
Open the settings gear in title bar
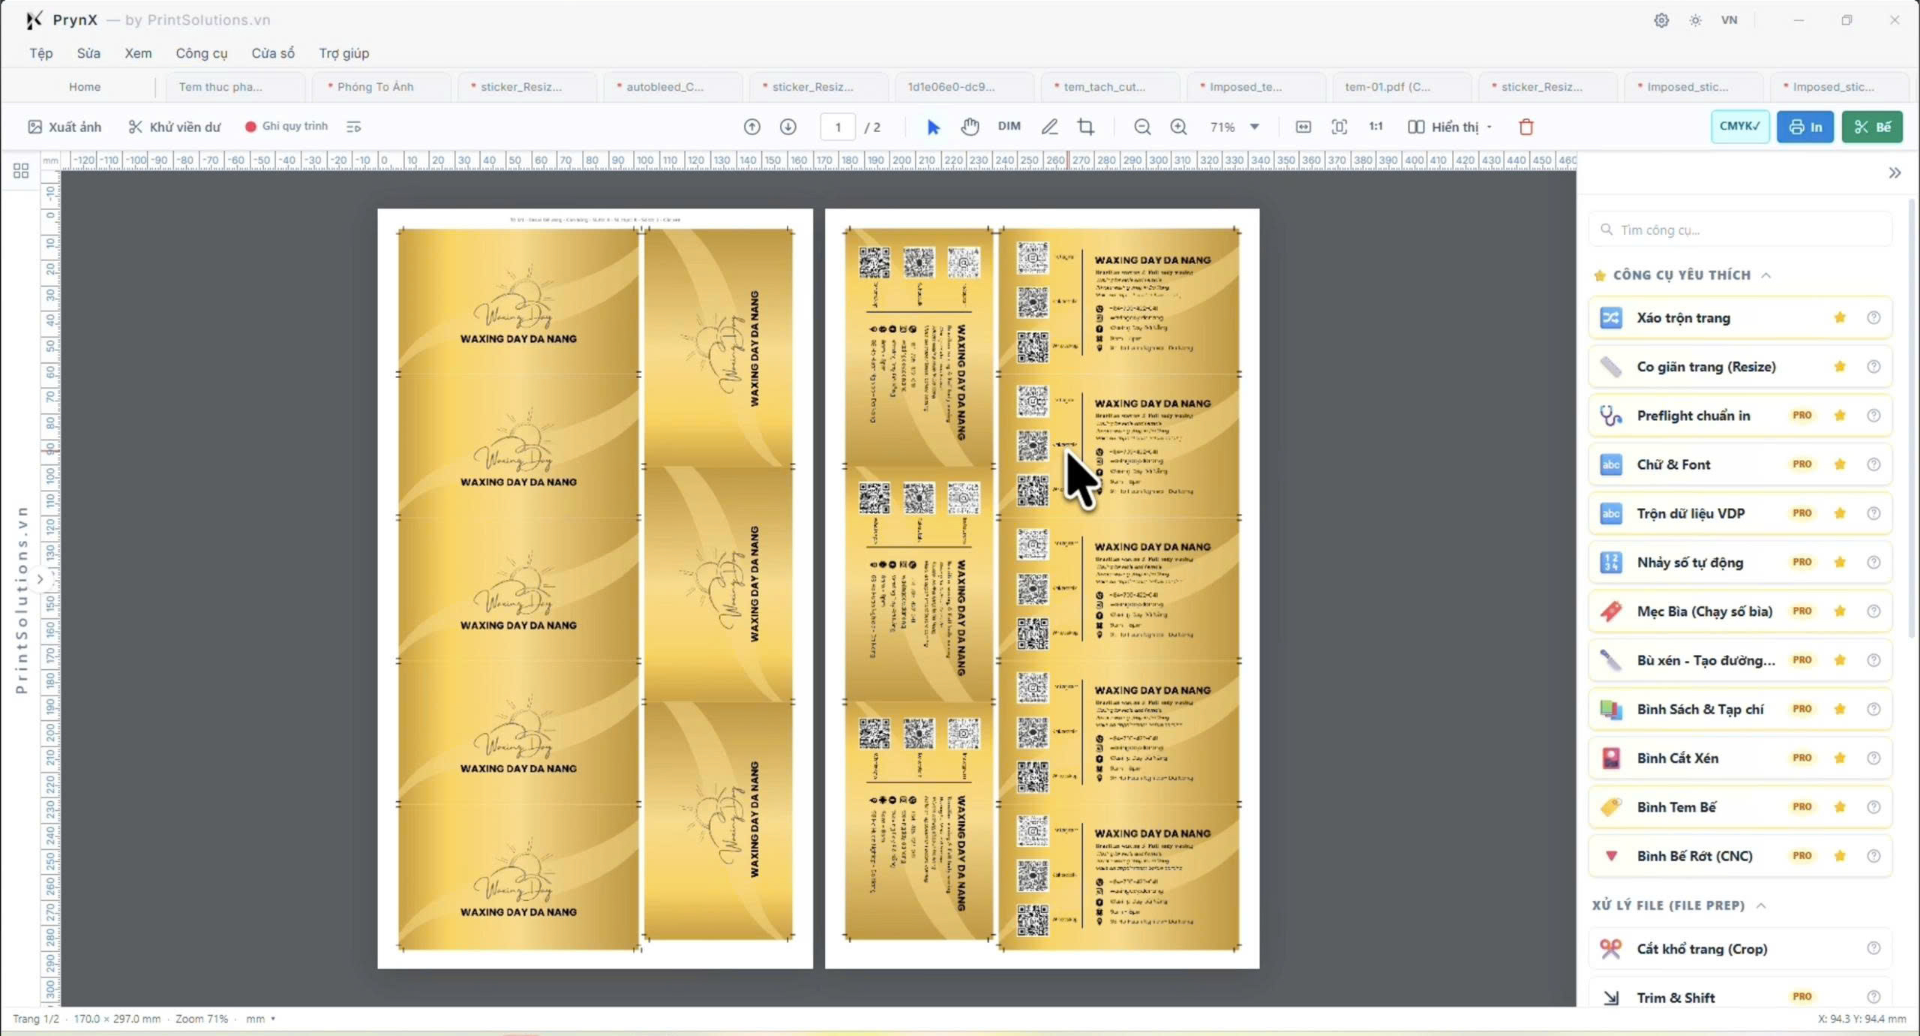[x=1661, y=20]
